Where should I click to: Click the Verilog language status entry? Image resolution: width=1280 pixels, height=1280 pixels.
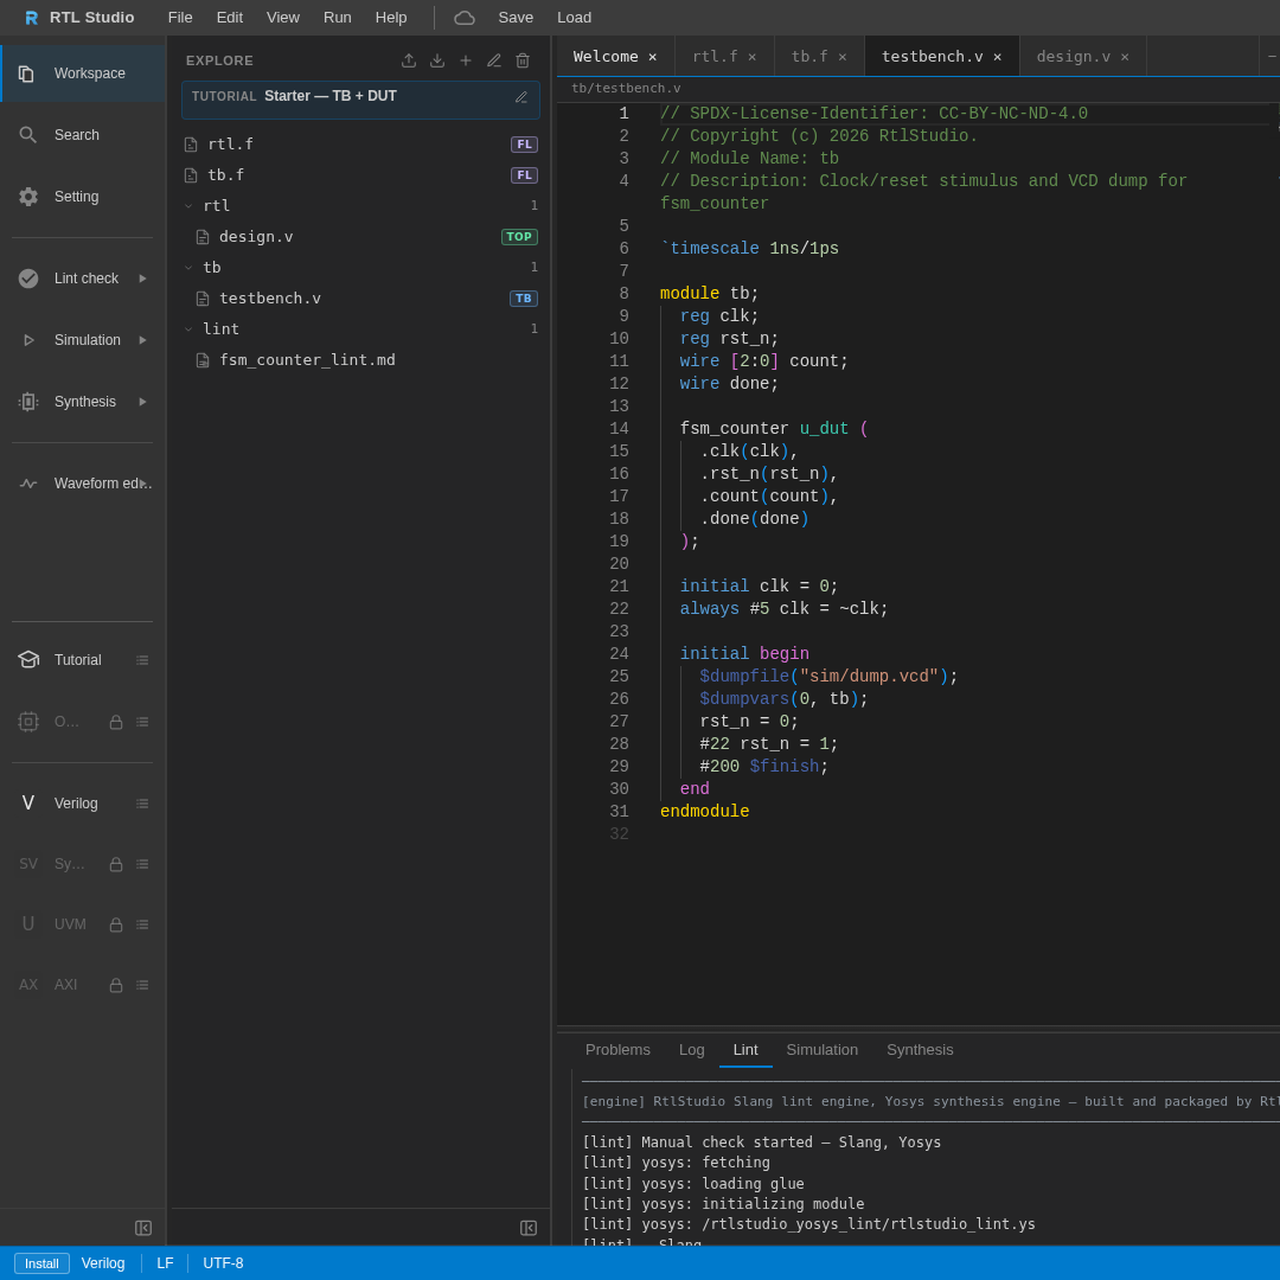point(103,1264)
